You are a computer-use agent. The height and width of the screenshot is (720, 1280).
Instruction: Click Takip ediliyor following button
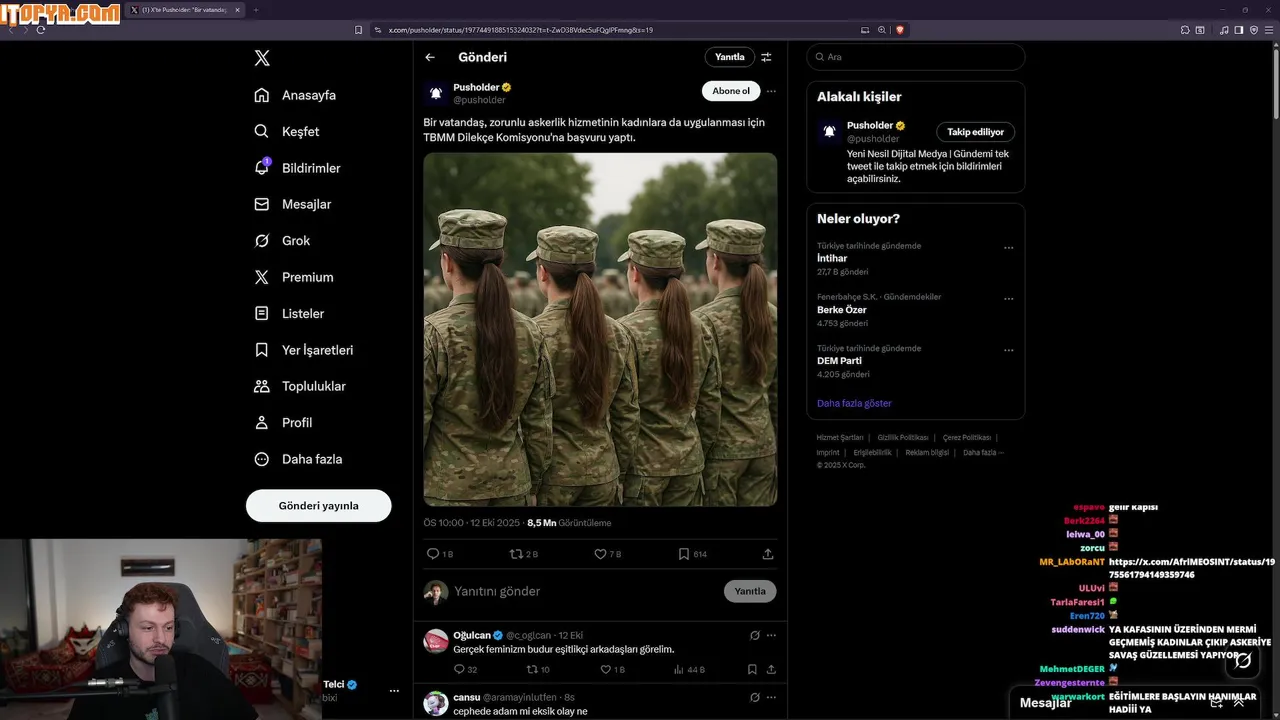(976, 132)
